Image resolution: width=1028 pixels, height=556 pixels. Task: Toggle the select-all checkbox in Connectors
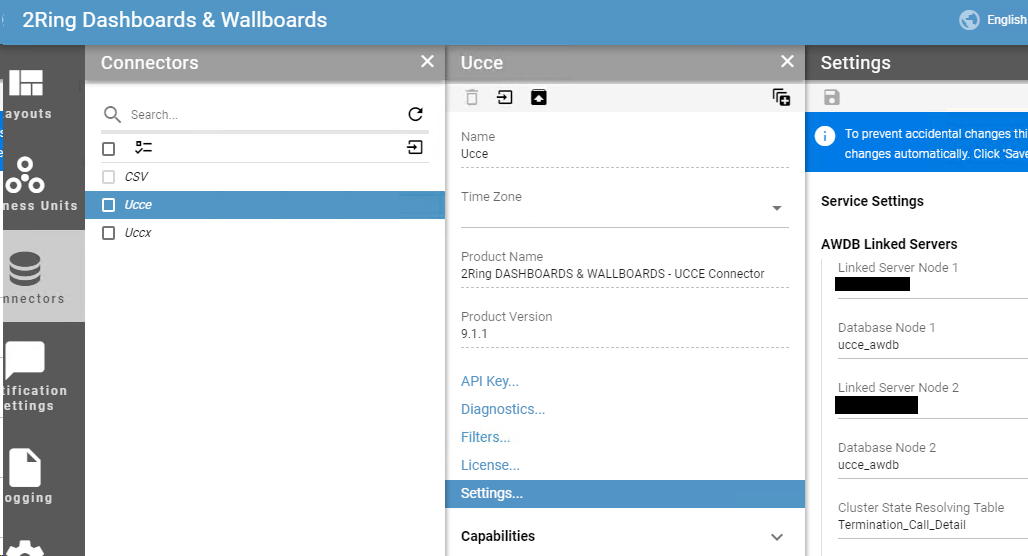click(x=109, y=149)
